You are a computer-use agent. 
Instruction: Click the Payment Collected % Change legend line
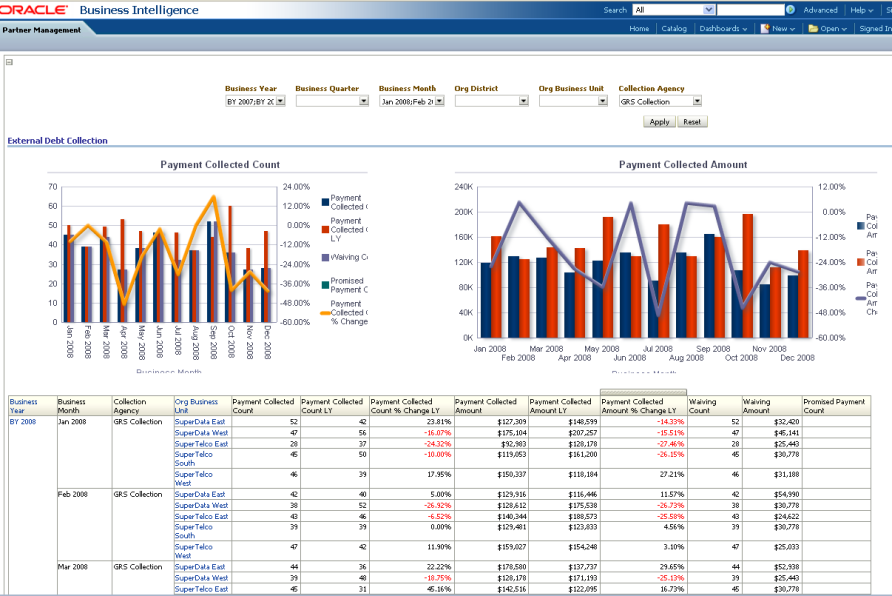pyautogui.click(x=325, y=313)
